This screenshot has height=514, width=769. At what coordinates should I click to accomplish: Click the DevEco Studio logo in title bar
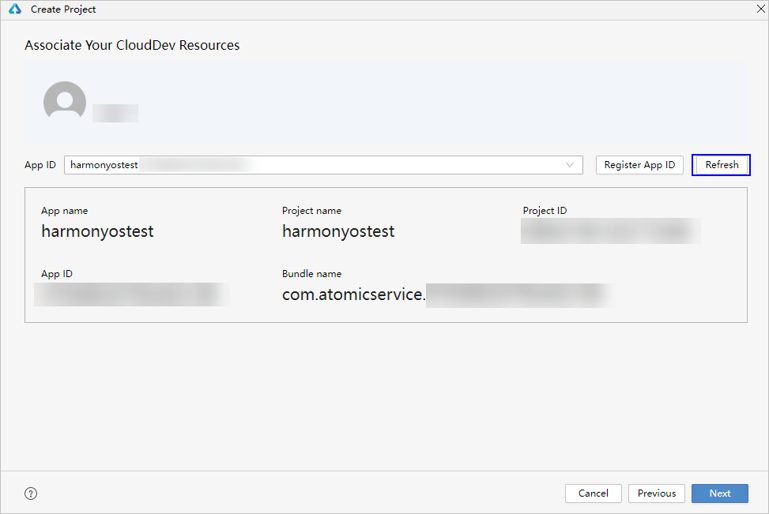(x=15, y=9)
